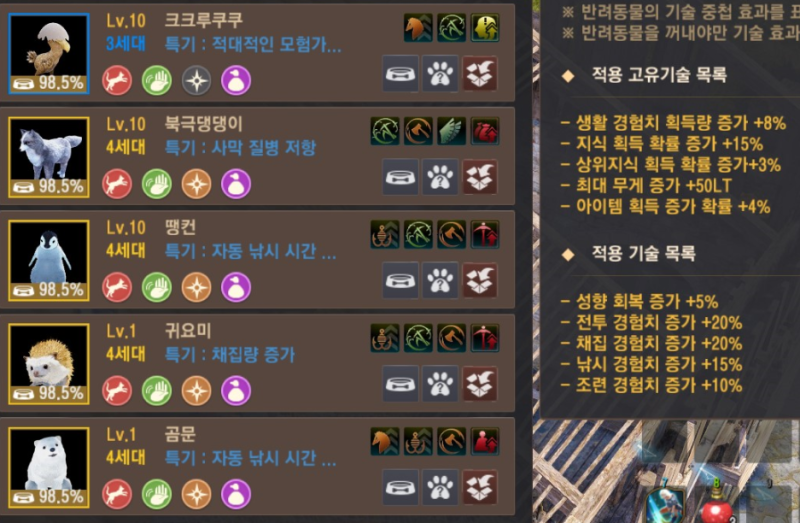This screenshot has width=800, height=523.
Task: Click the 적용 기술 목록 header
Action: click(x=643, y=253)
